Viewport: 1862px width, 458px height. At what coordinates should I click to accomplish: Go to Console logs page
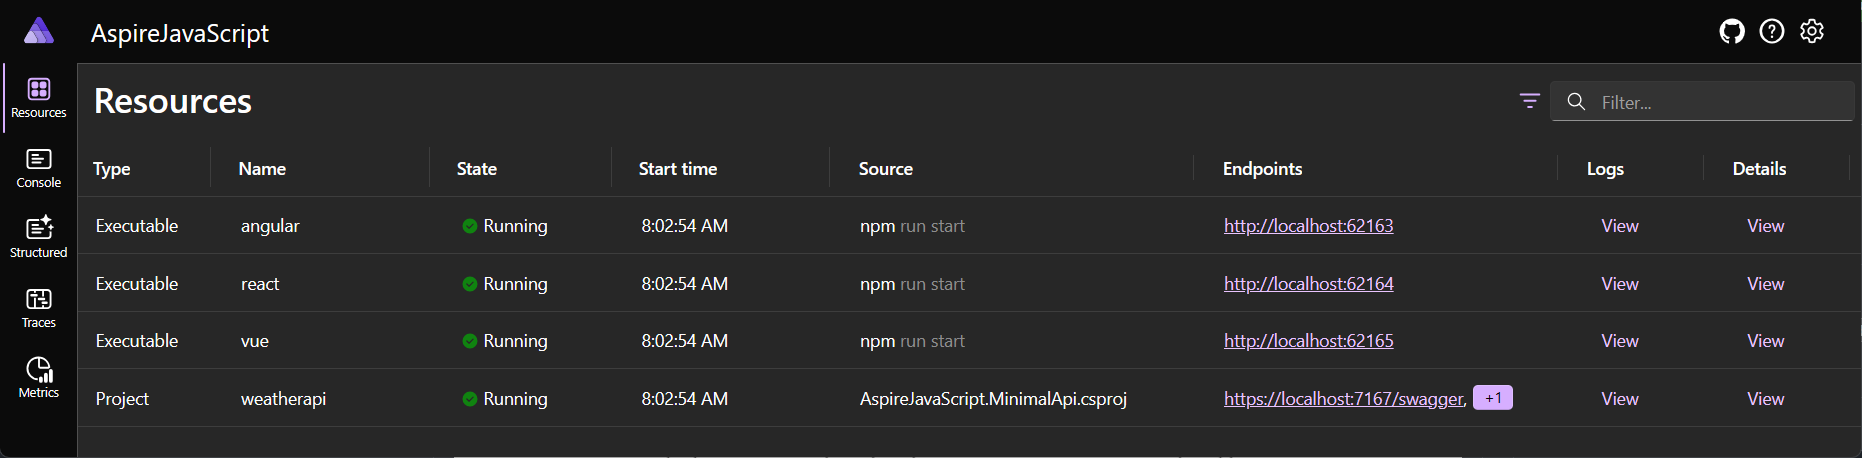[39, 168]
